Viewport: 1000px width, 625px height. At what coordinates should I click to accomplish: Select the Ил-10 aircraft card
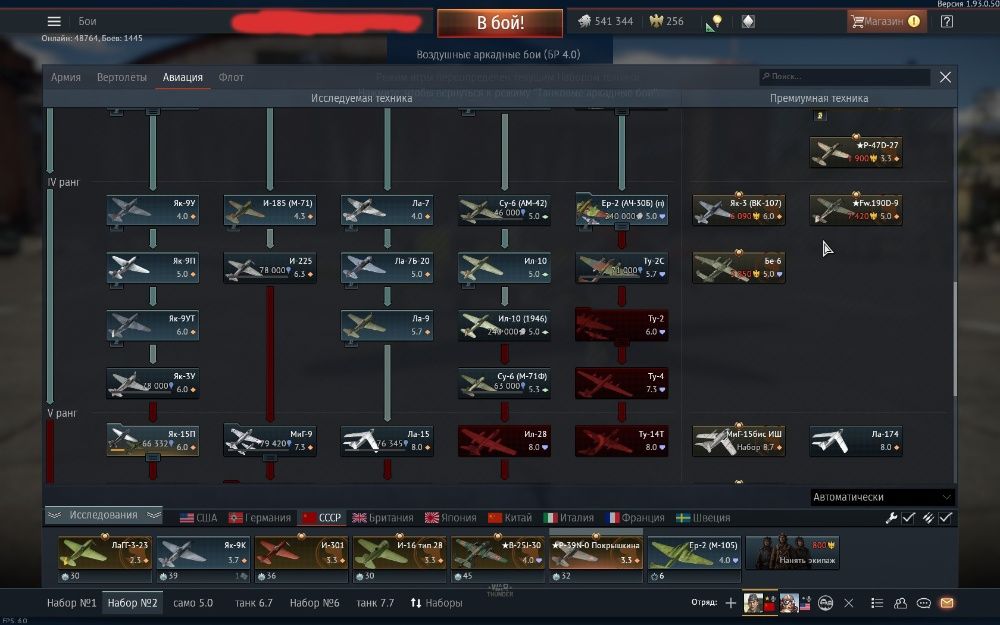(x=504, y=267)
